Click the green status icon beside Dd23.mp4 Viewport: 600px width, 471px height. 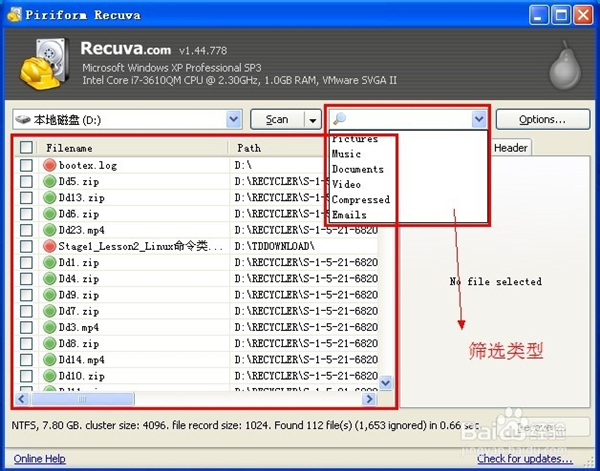coord(49,230)
